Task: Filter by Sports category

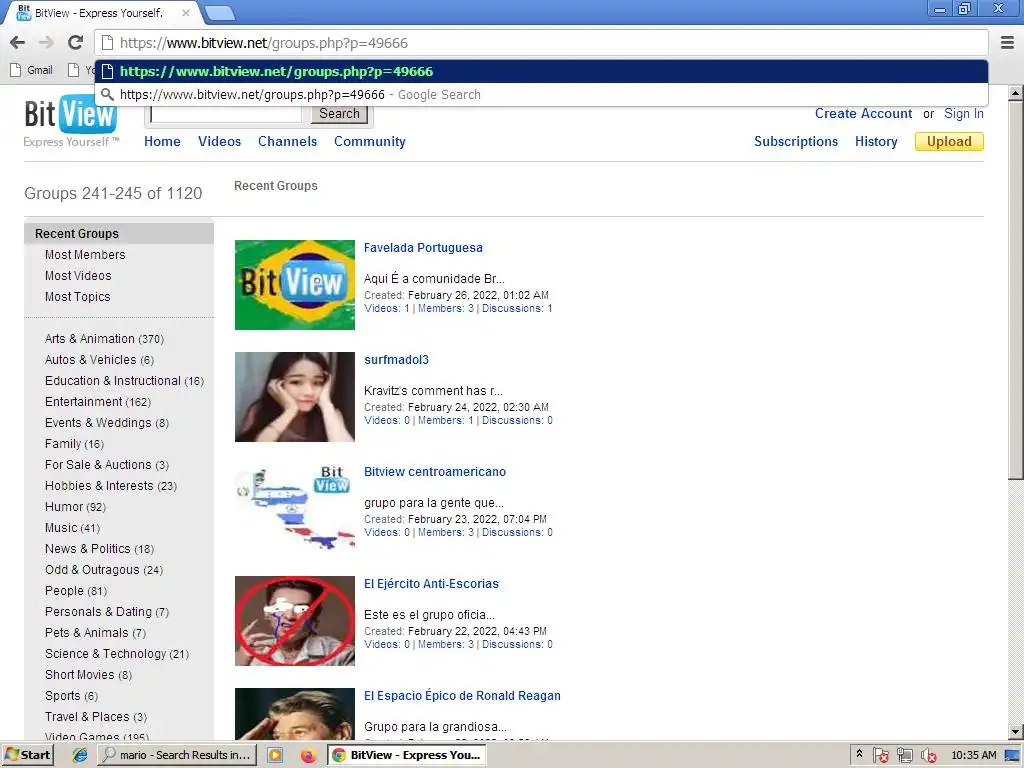Action: click(x=71, y=696)
